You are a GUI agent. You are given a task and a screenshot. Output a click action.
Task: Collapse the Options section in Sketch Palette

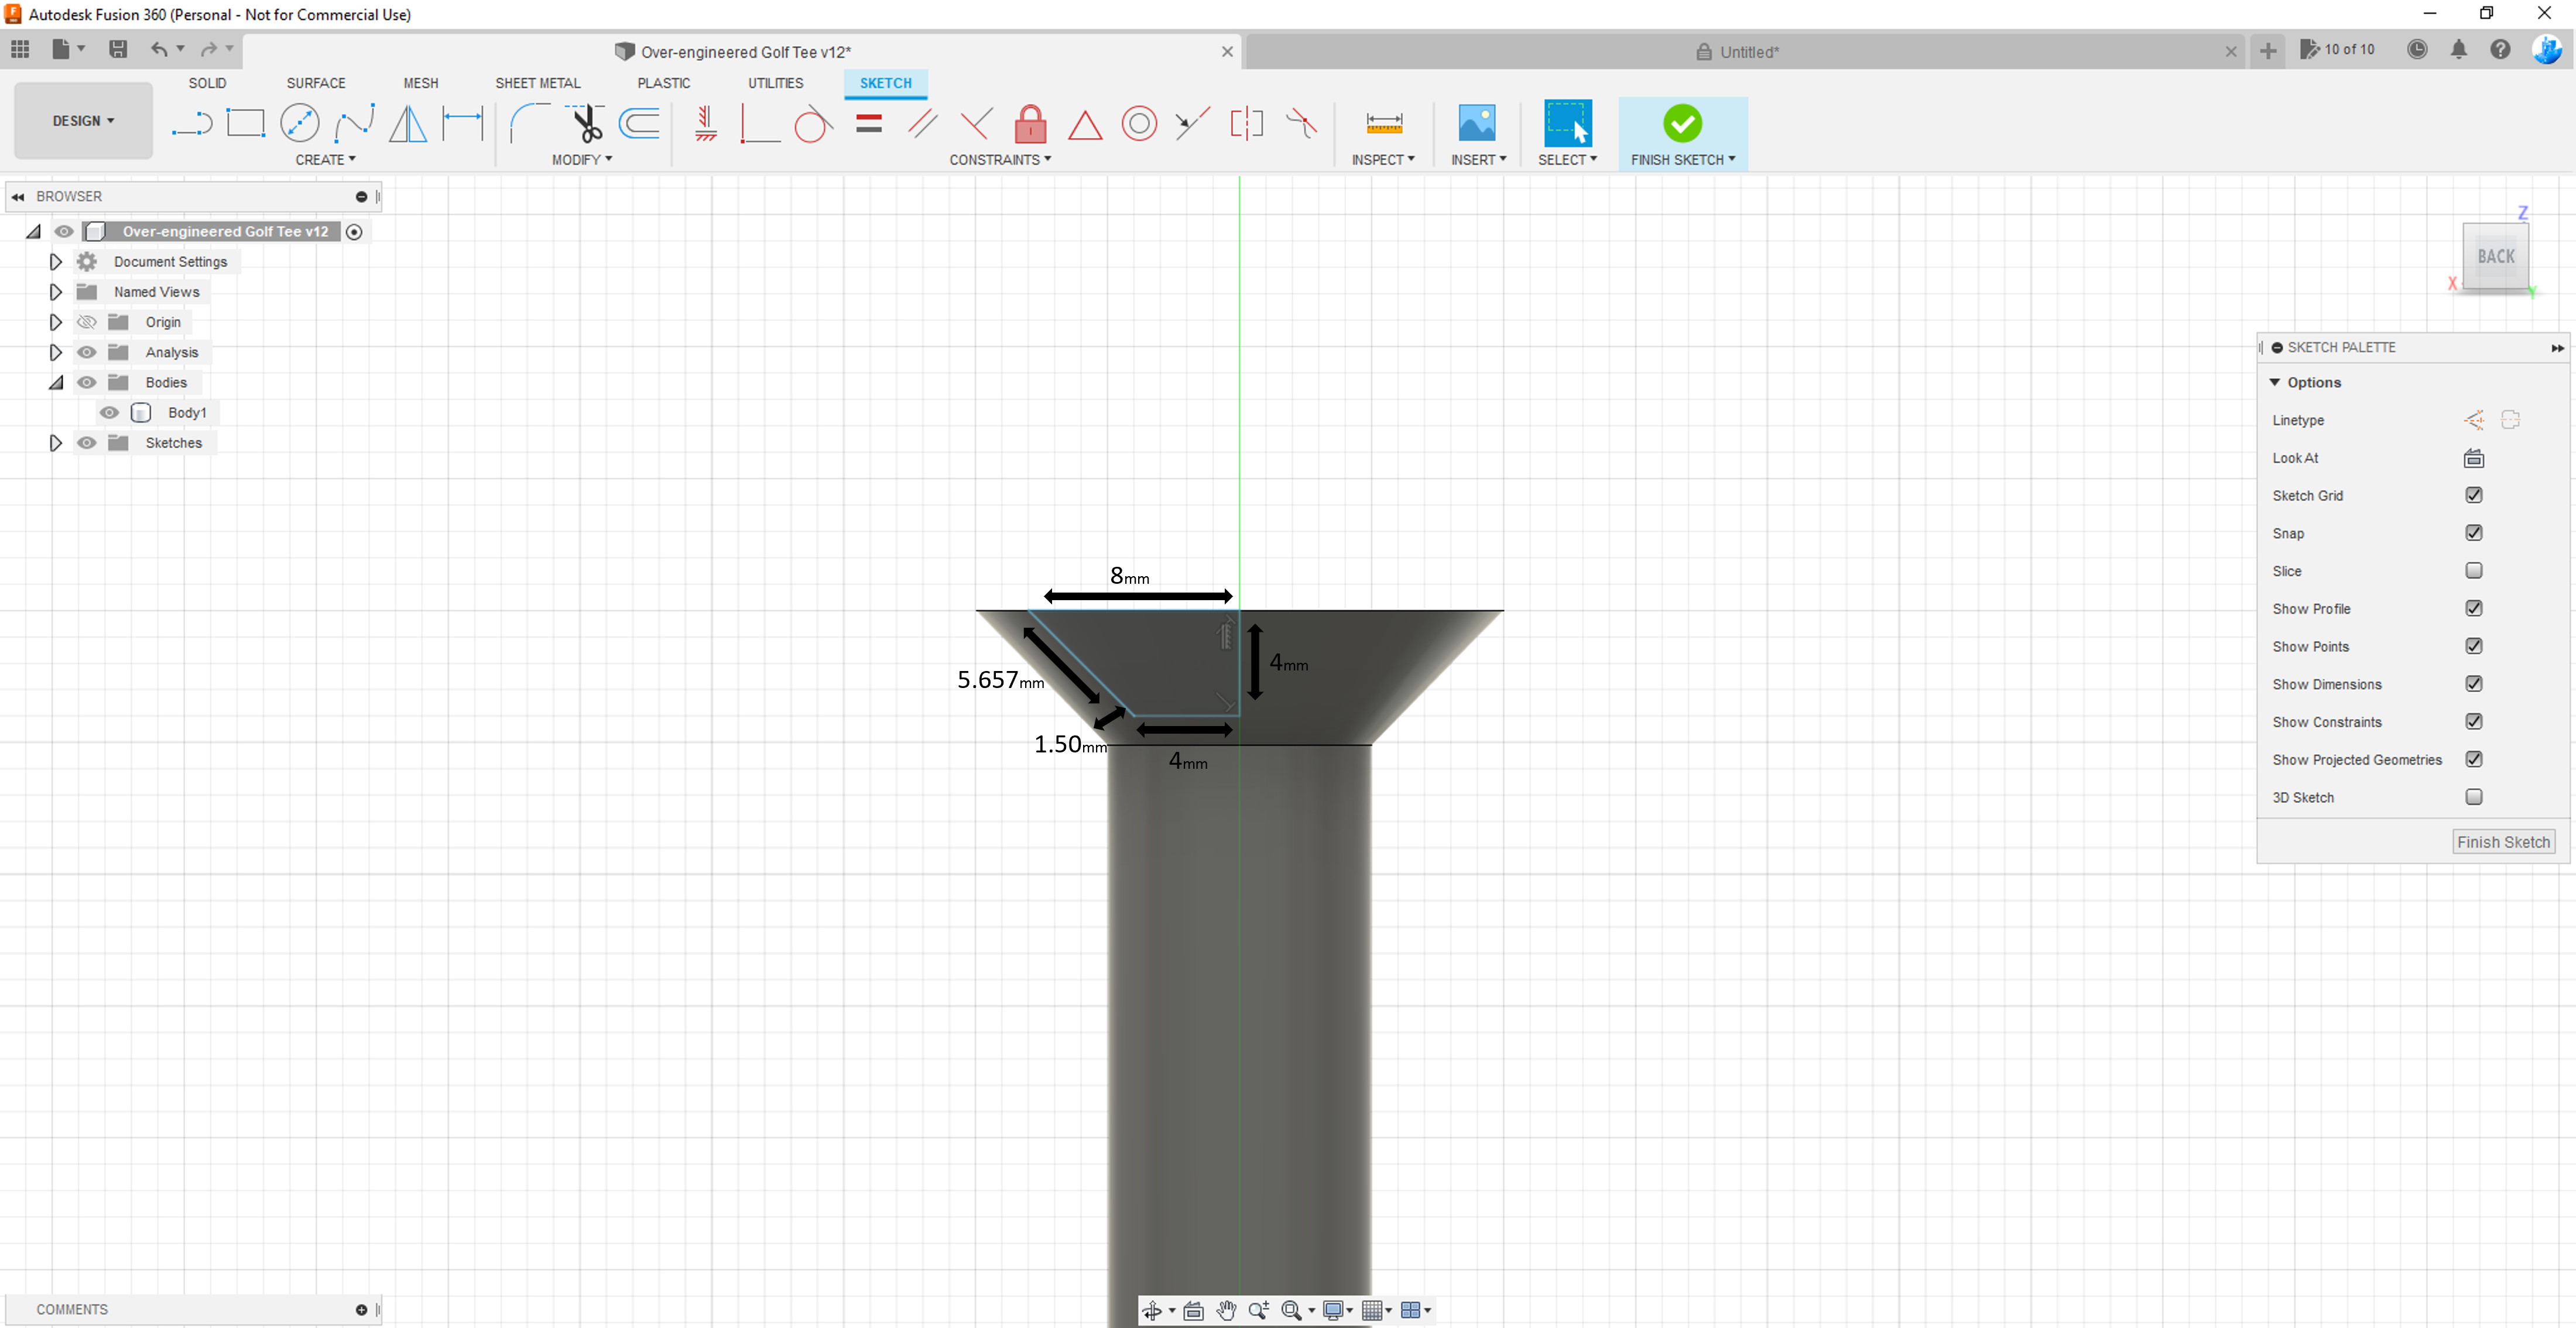pos(2274,383)
